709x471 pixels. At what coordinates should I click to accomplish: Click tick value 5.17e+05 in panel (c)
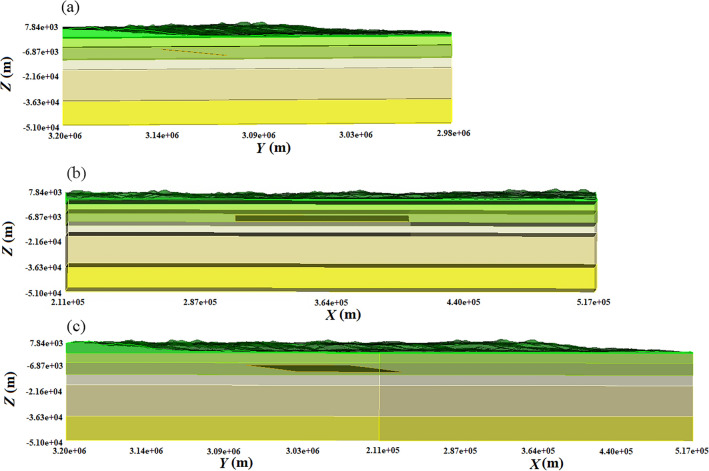tap(692, 451)
